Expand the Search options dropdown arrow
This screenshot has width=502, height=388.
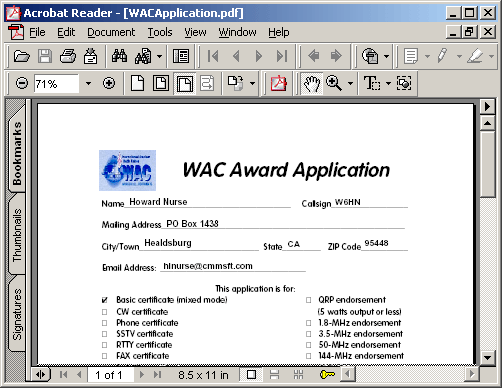[x=160, y=56]
